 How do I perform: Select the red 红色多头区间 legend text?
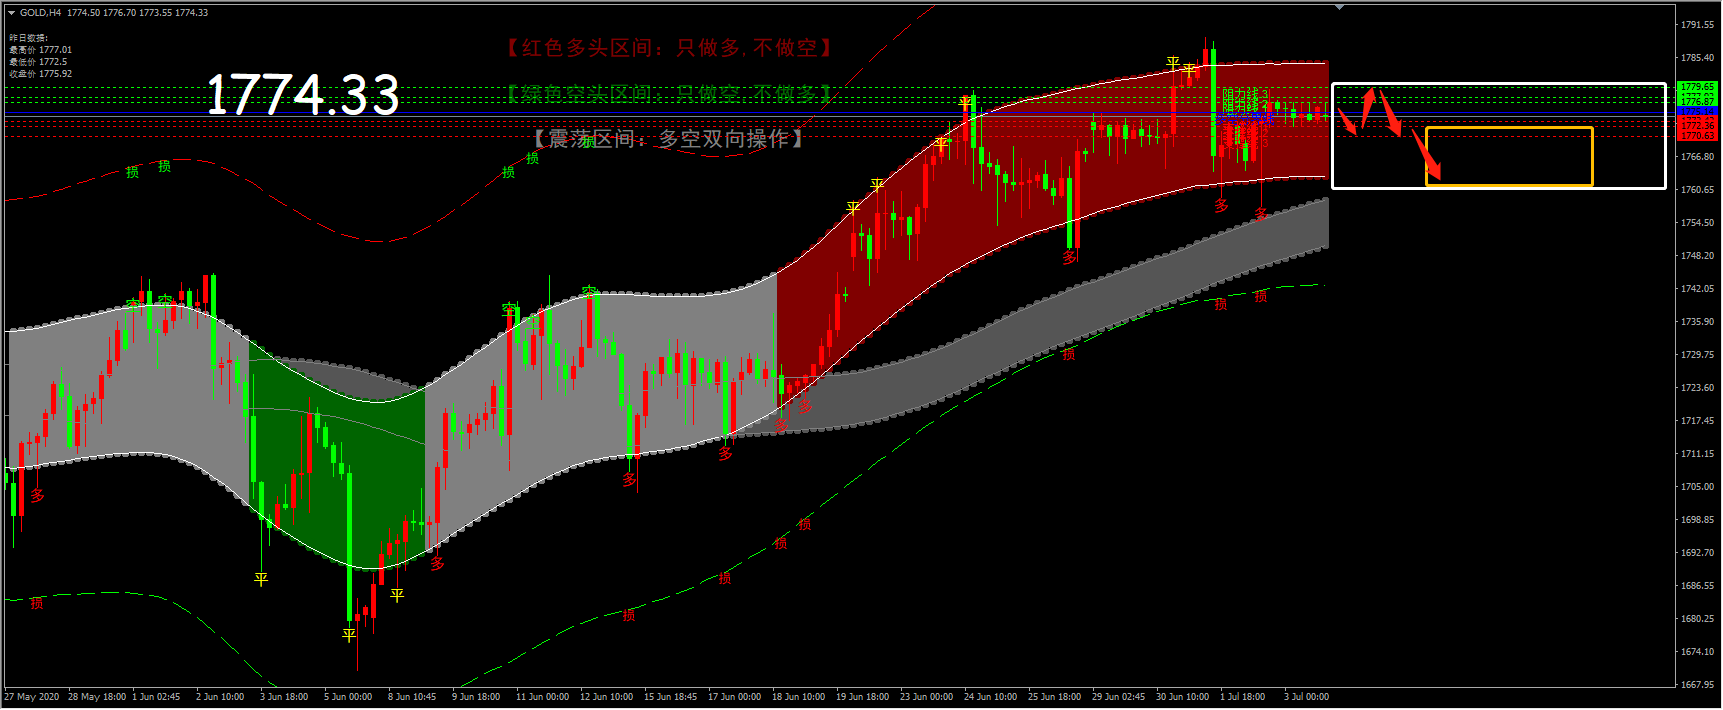pos(670,48)
